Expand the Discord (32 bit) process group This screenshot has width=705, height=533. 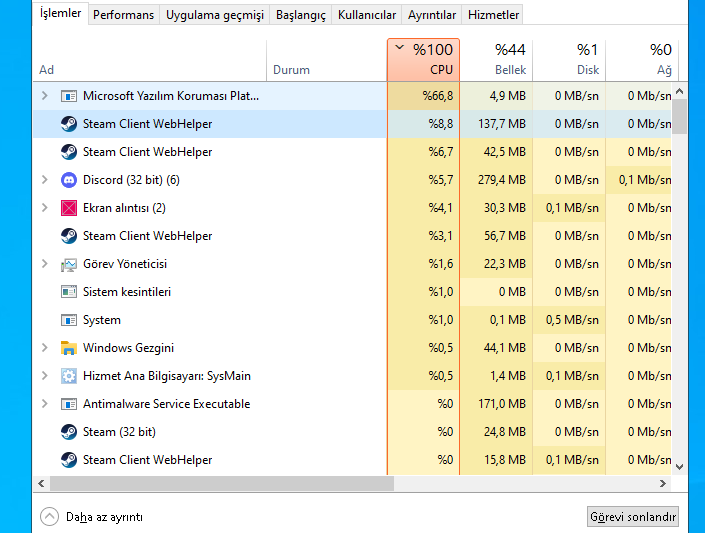pos(45,180)
